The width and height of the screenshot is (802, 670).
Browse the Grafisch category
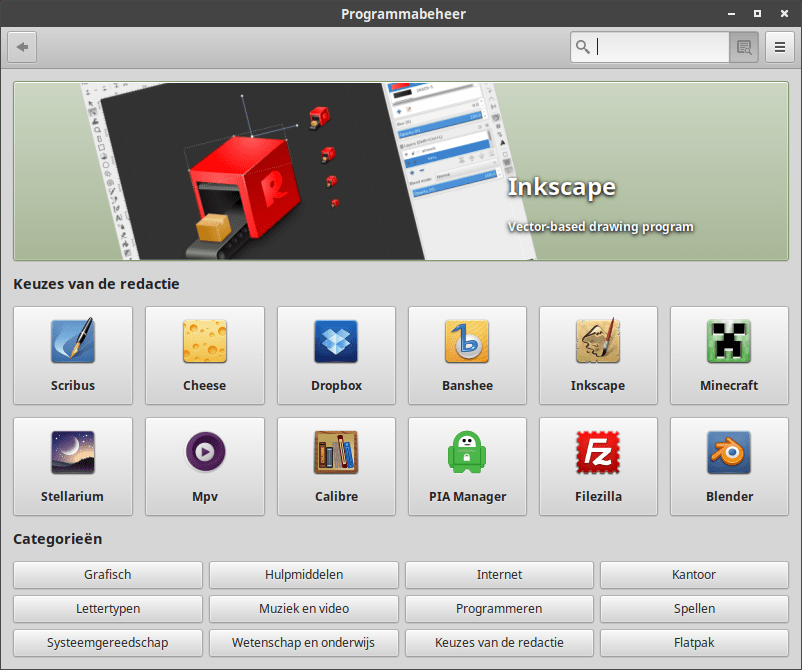(x=108, y=575)
